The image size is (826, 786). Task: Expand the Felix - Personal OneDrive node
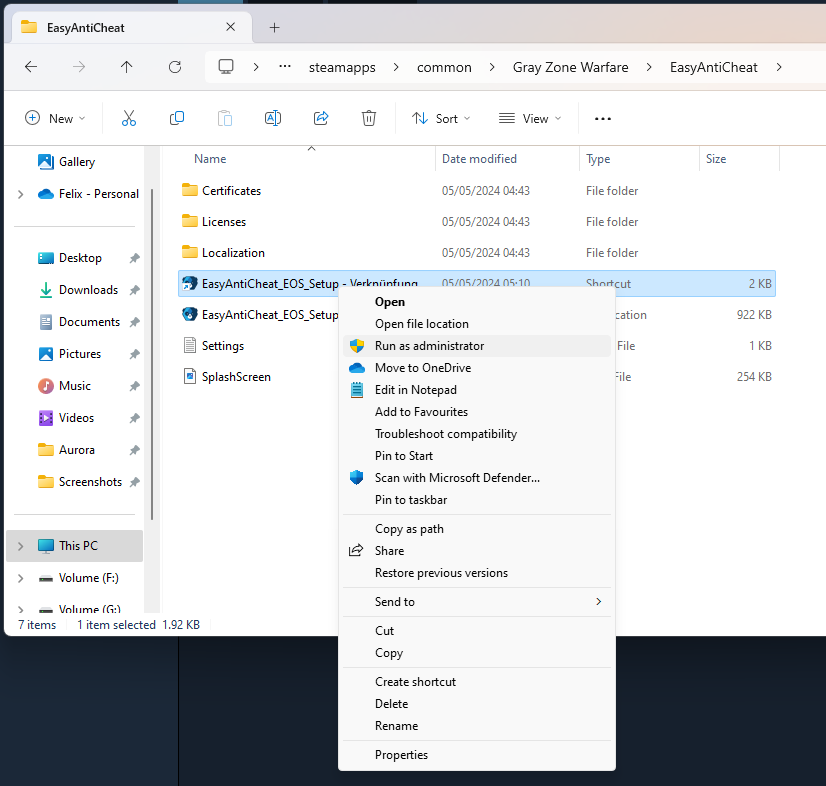tap(21, 194)
